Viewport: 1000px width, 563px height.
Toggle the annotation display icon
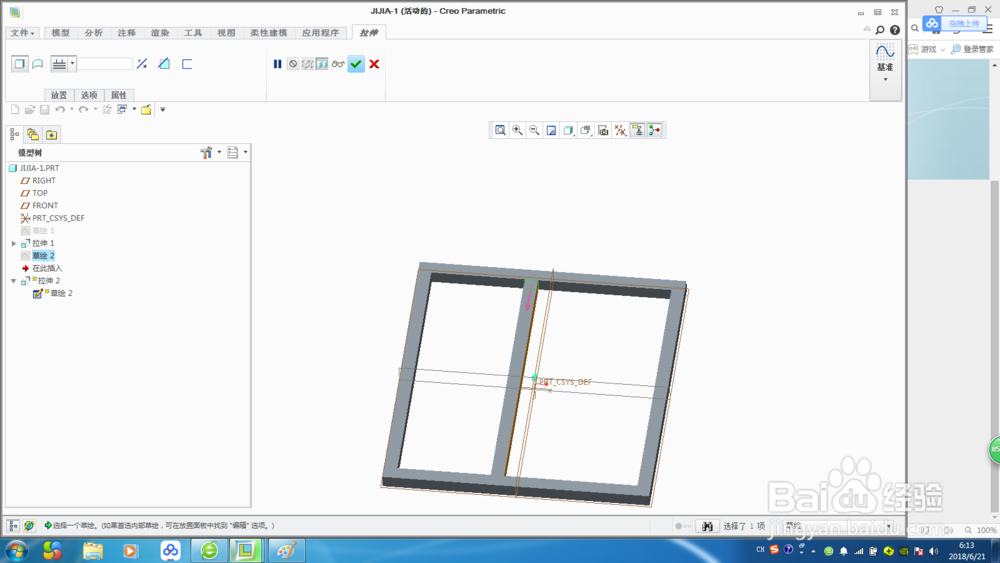(x=637, y=131)
